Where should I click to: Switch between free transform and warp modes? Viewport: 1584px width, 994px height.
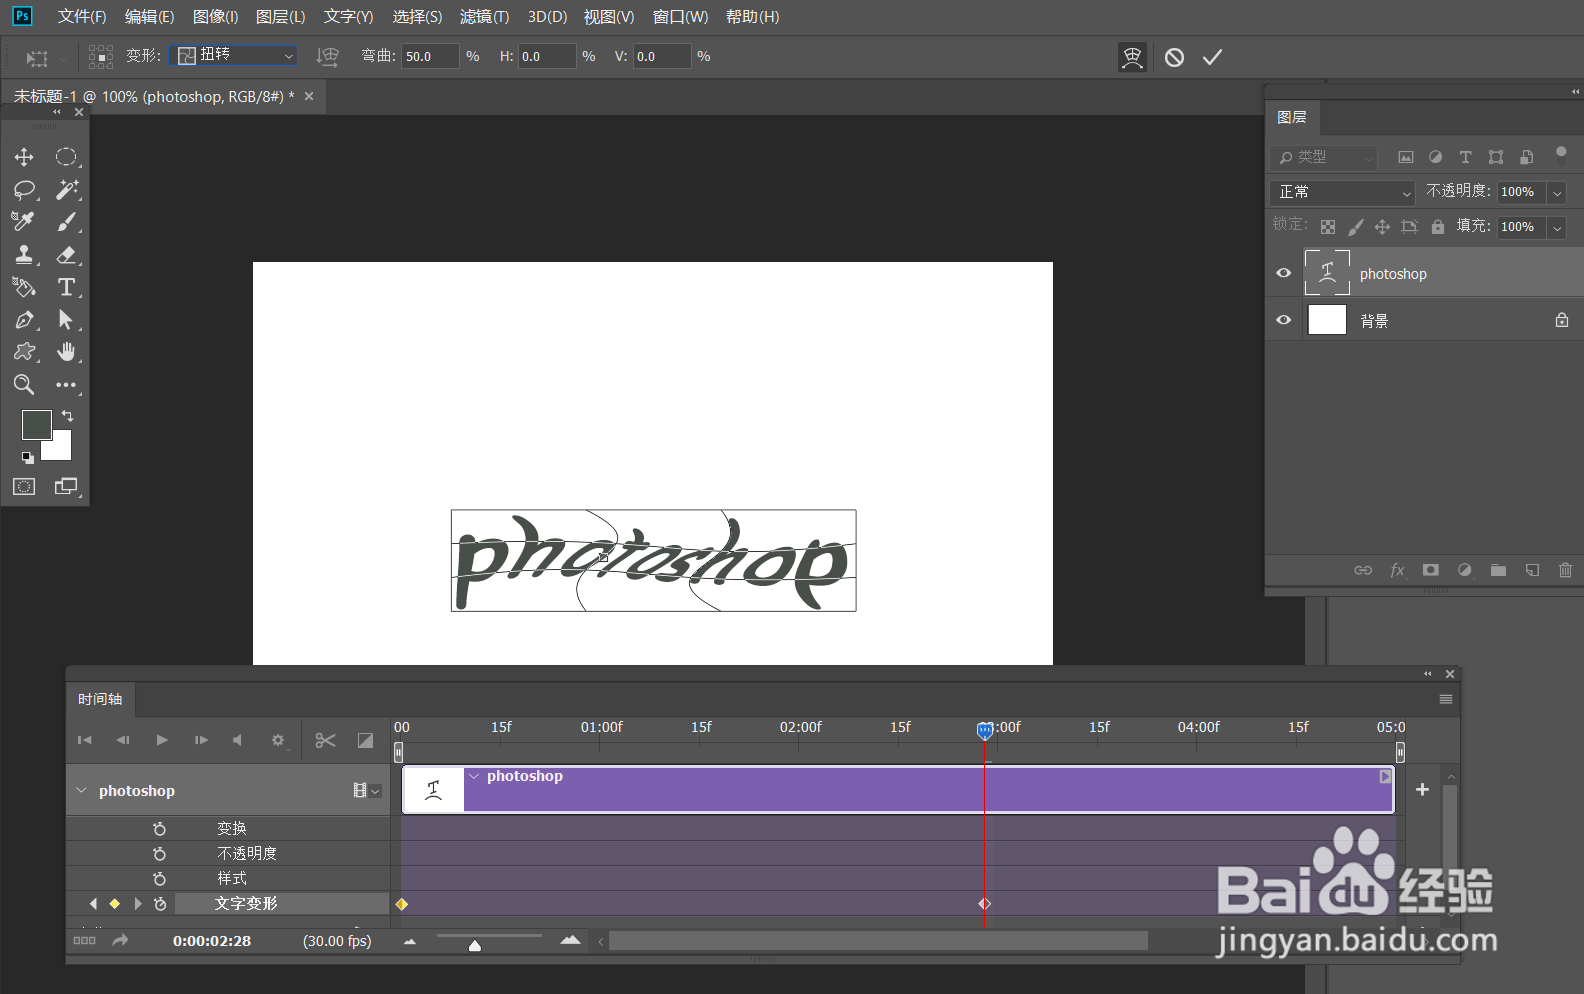(1132, 58)
